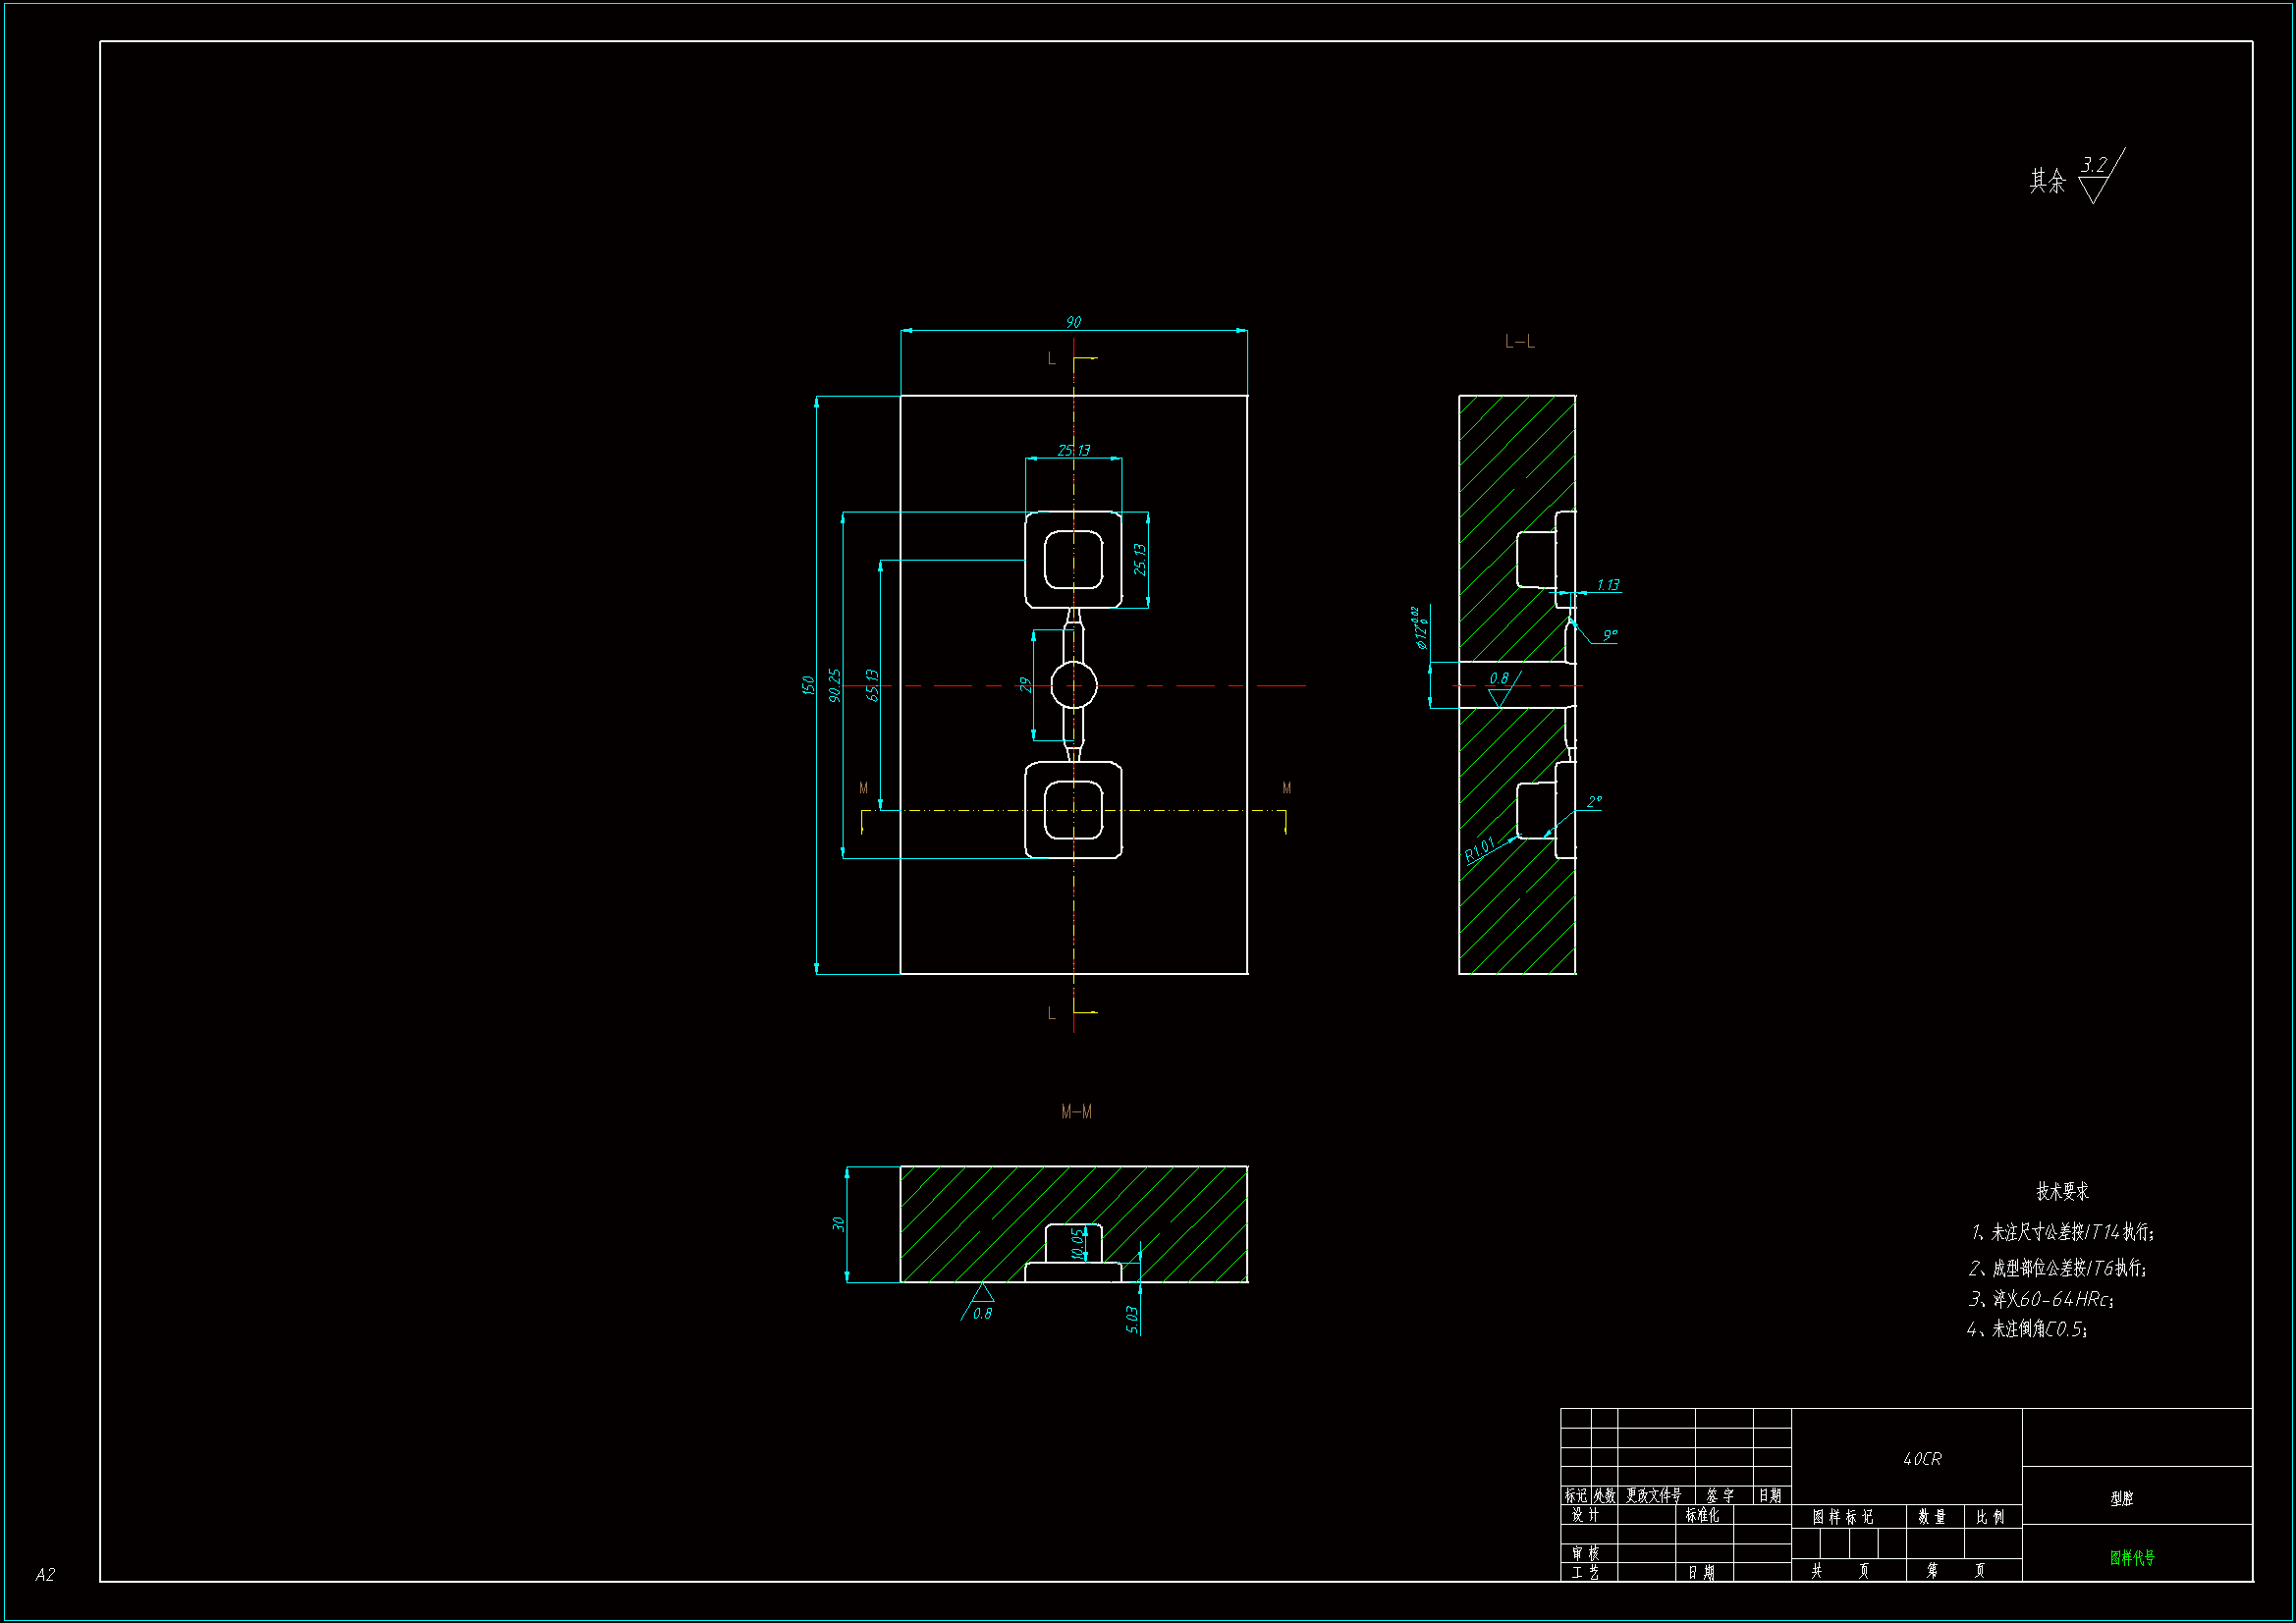Click the L-L section view title

coord(1519,342)
